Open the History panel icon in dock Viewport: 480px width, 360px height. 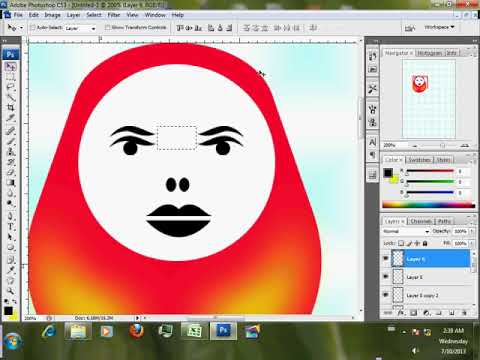click(x=372, y=56)
